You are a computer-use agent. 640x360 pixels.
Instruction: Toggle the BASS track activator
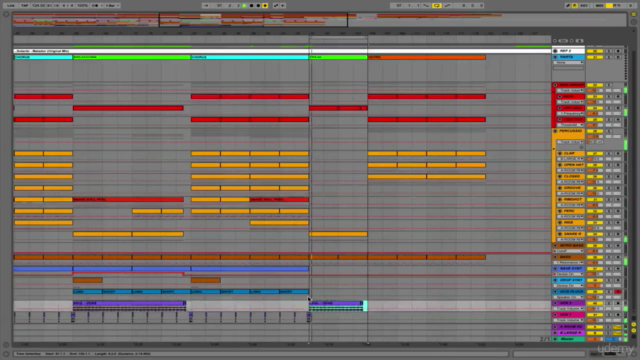click(595, 258)
